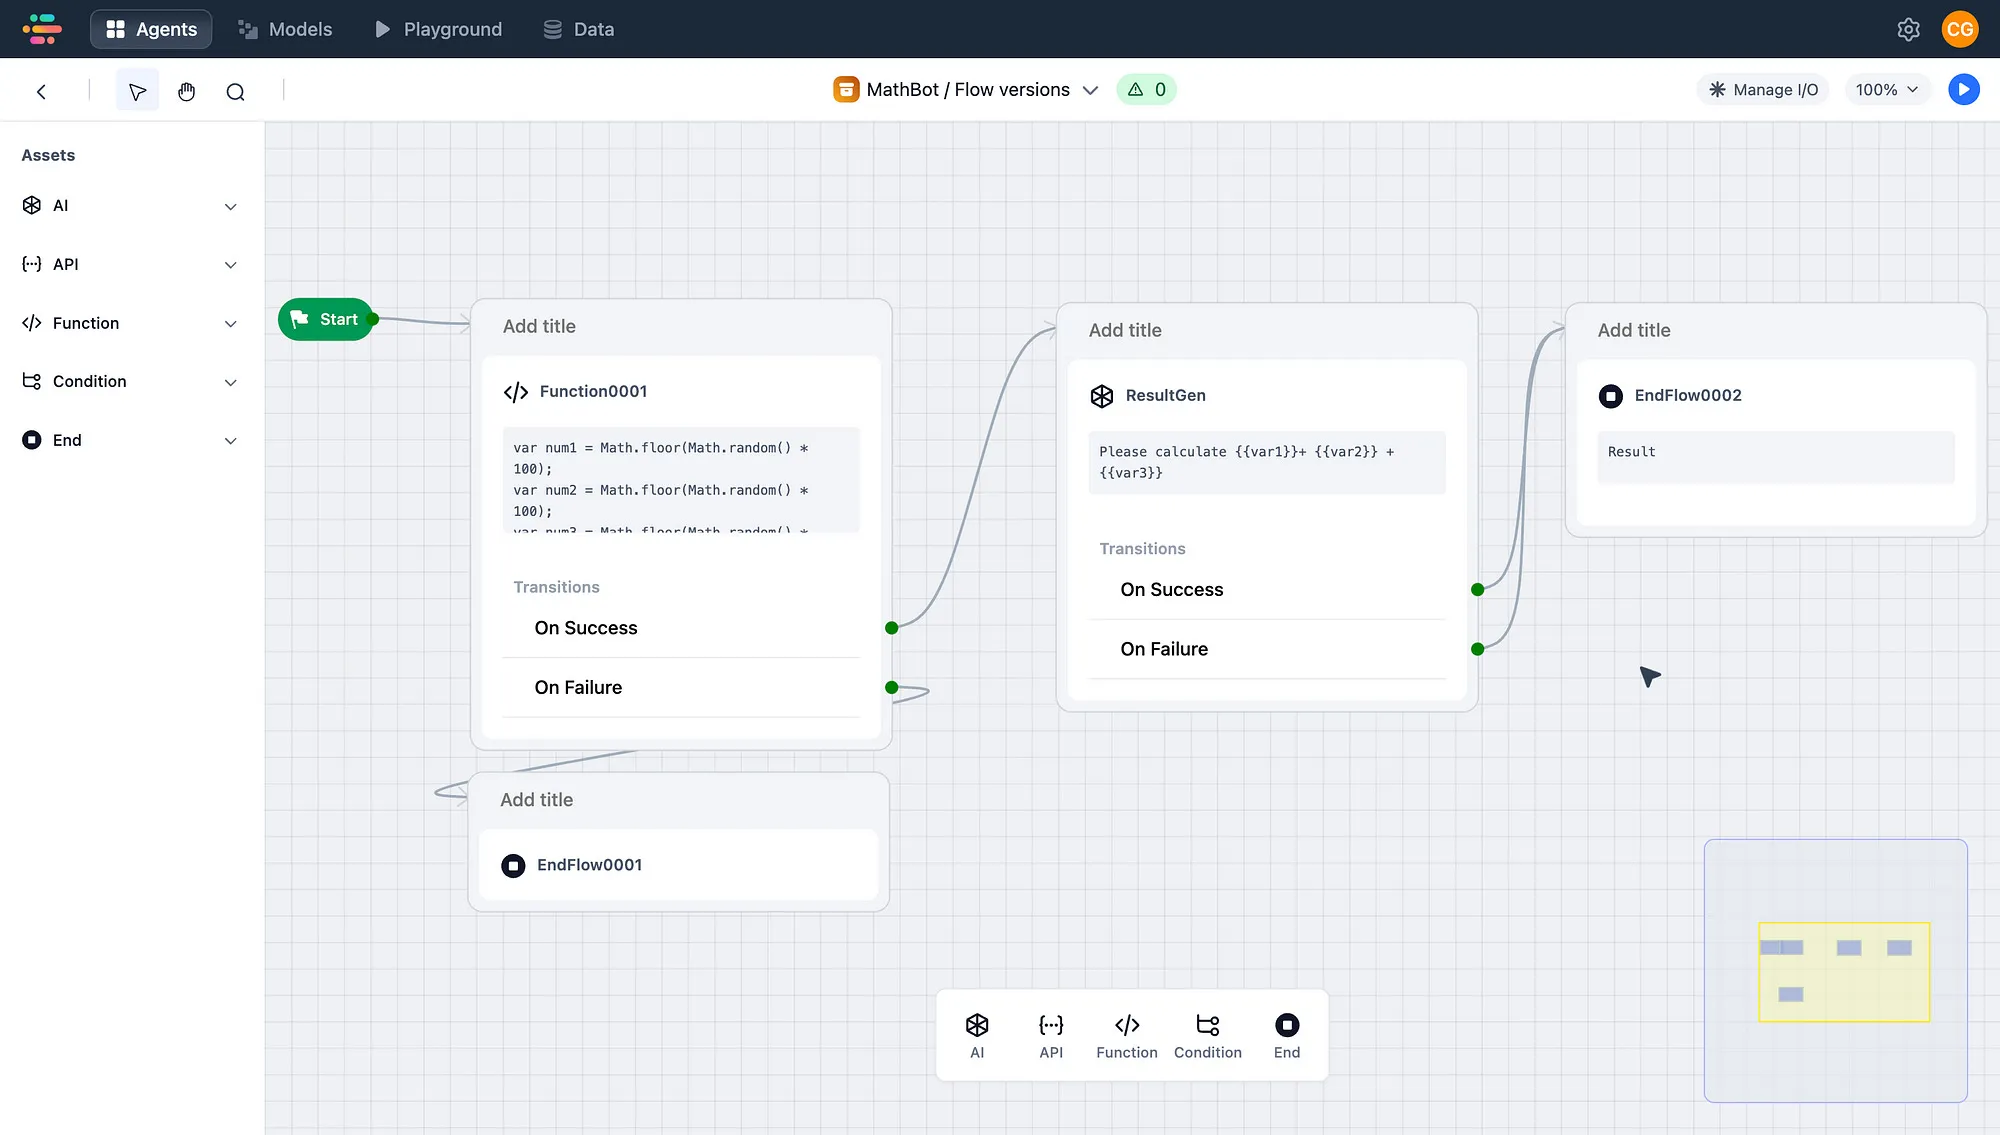Add a Function node from bottom toolbar
The height and width of the screenshot is (1135, 2000).
(x=1126, y=1036)
